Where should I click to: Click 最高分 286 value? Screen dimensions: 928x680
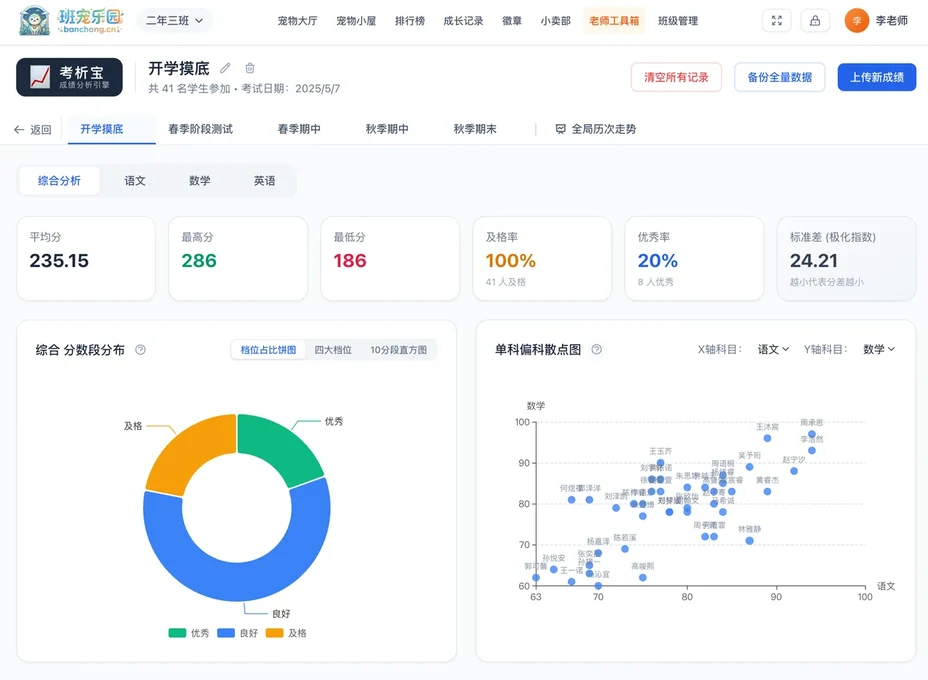(x=199, y=260)
